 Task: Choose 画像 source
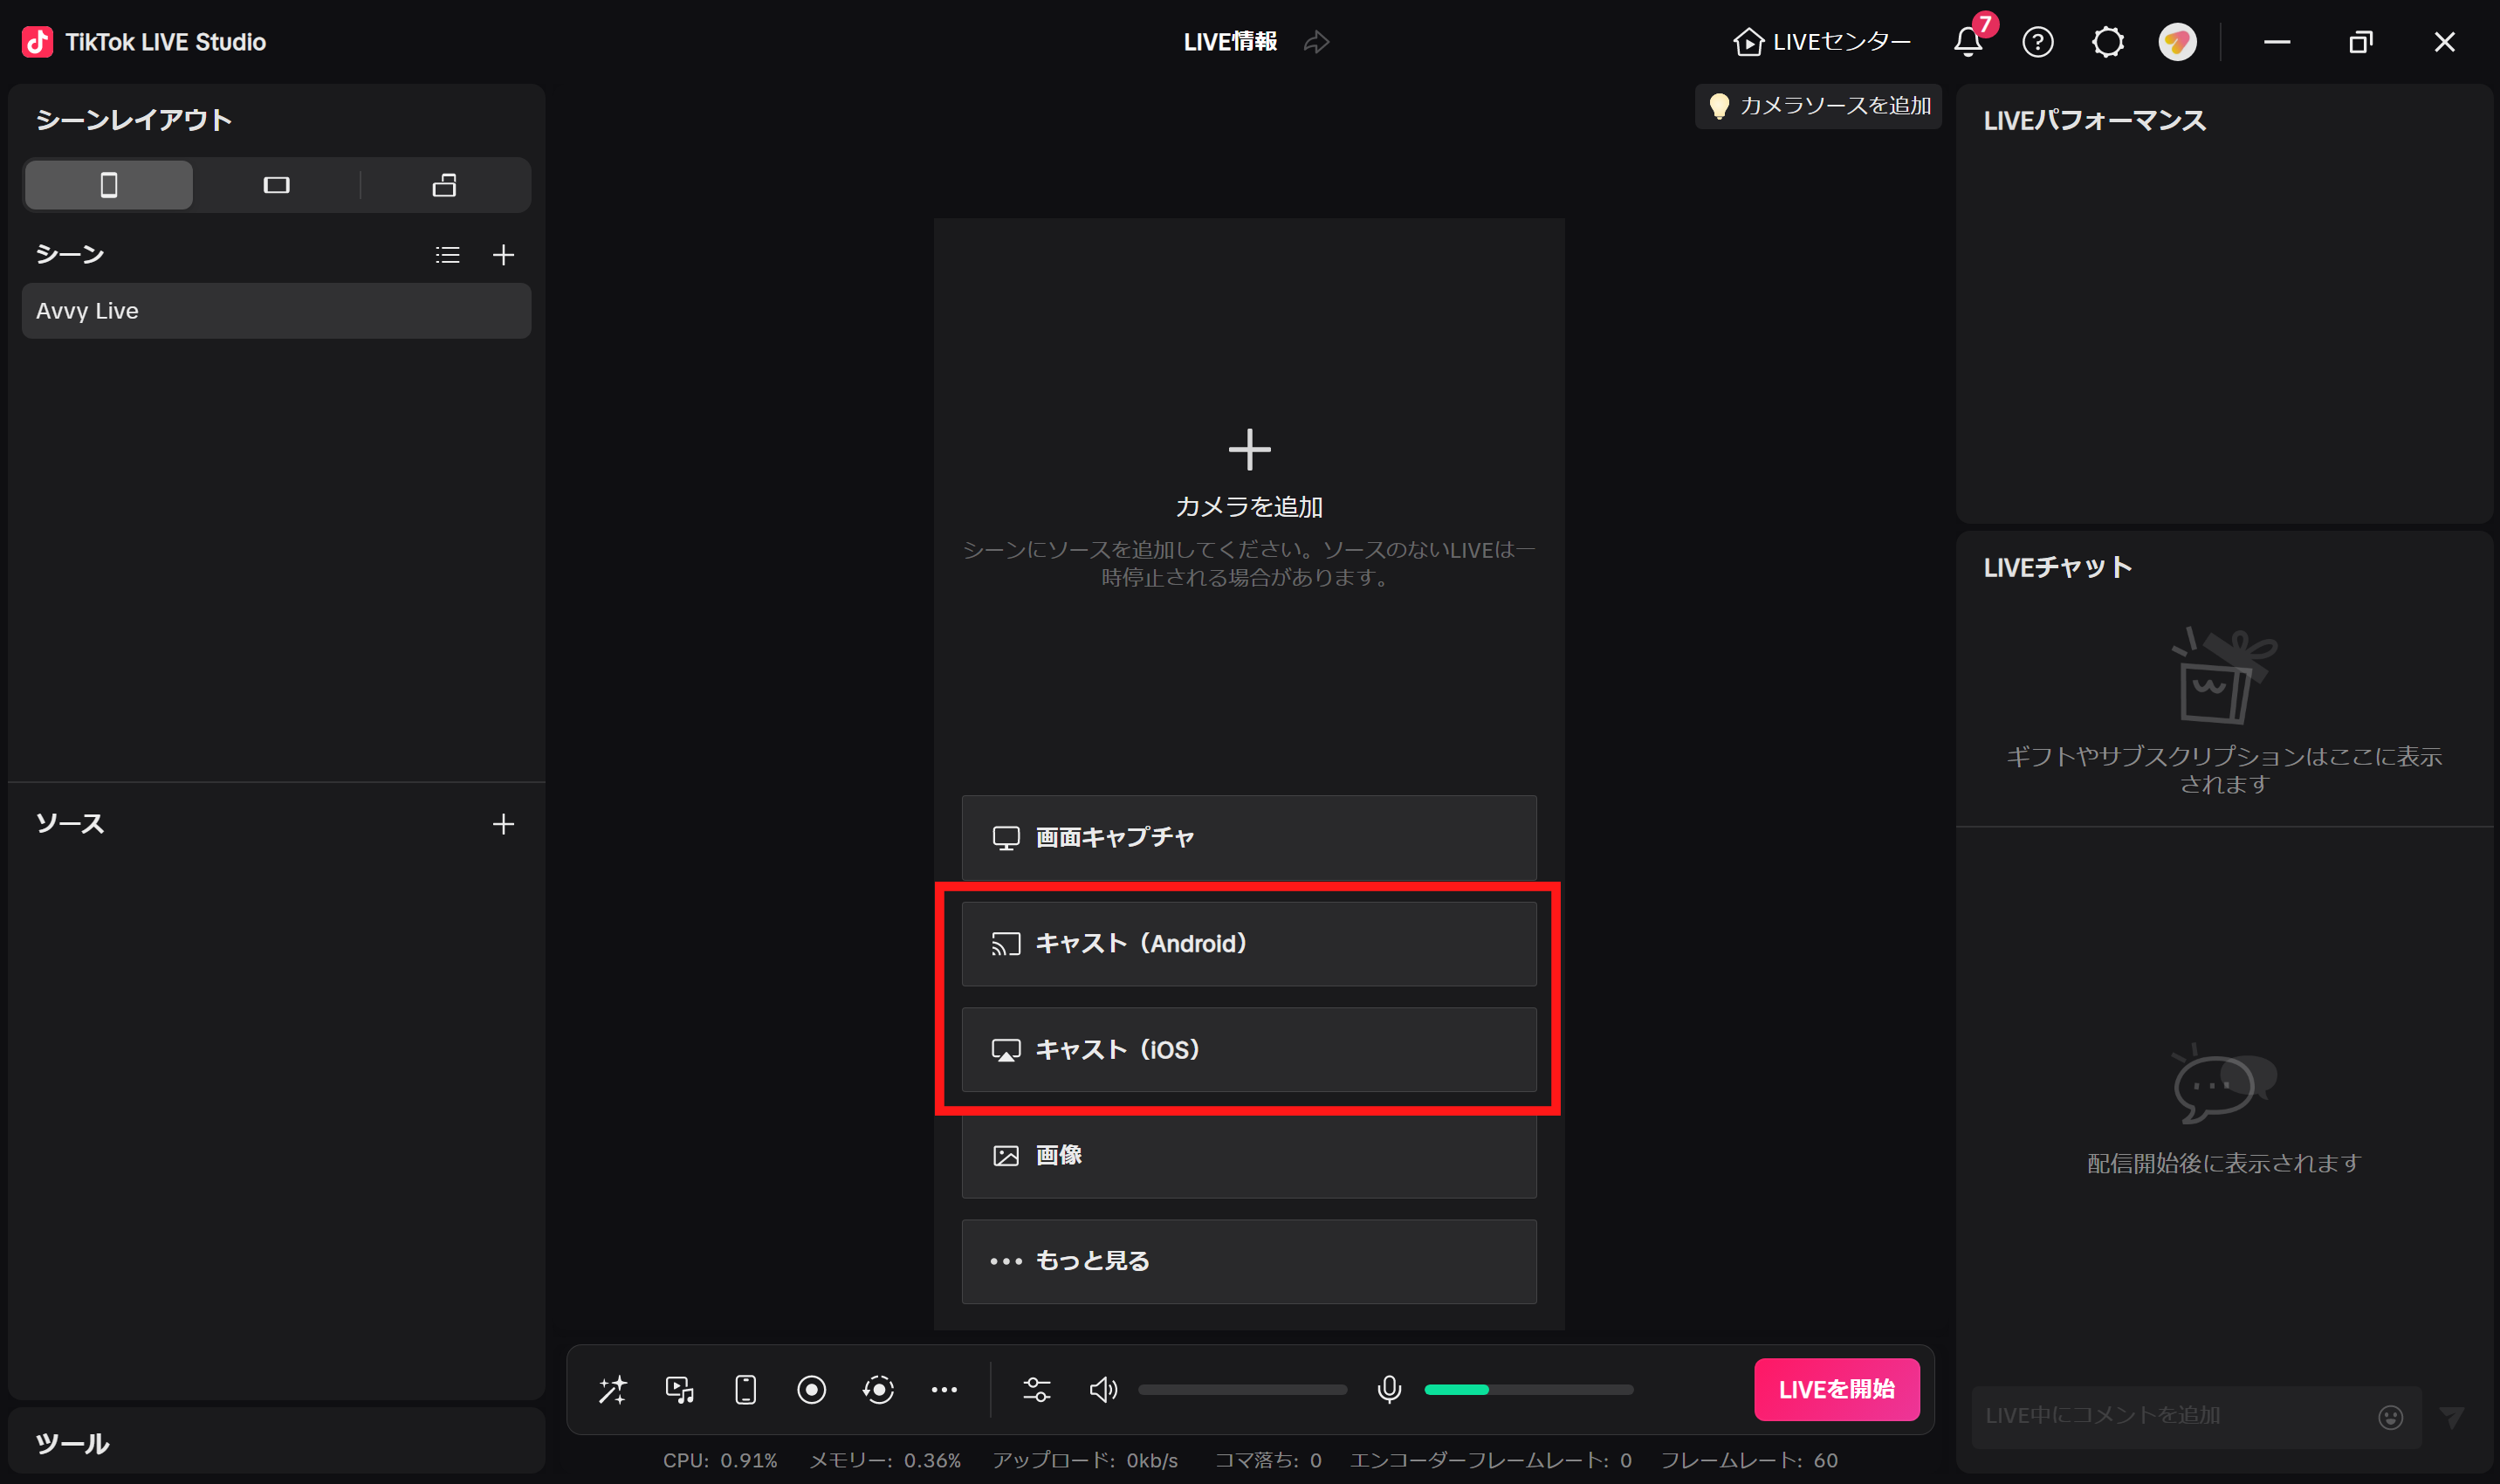pos(1249,1156)
